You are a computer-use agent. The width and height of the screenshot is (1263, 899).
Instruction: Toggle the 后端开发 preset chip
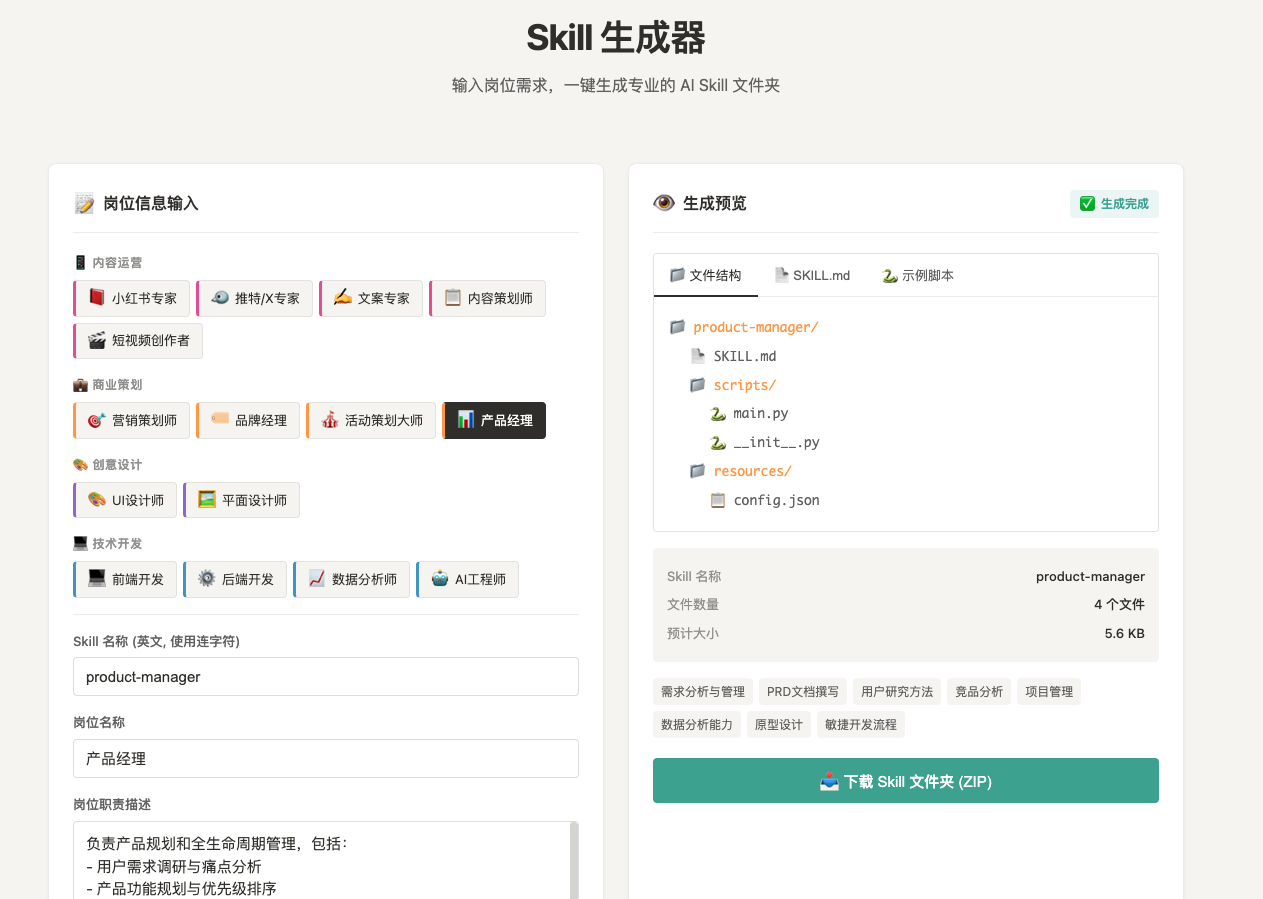(x=236, y=579)
